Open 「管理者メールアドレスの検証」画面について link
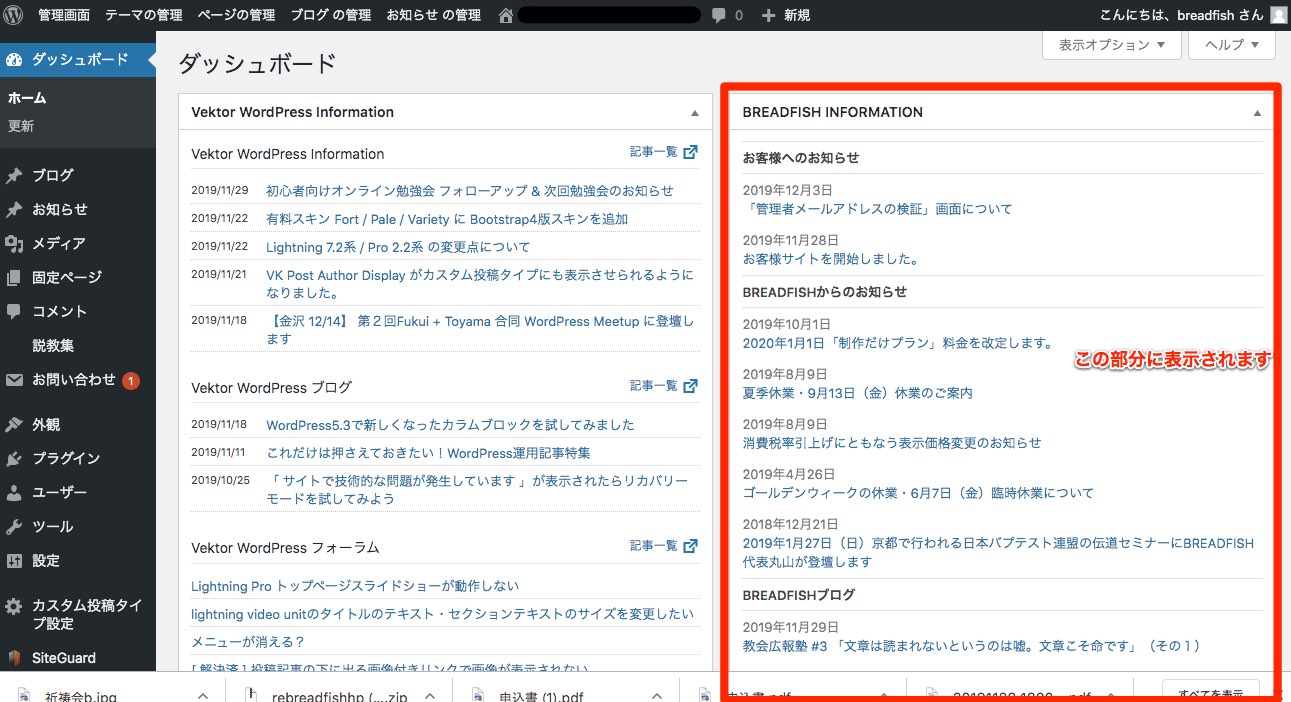 pos(877,209)
